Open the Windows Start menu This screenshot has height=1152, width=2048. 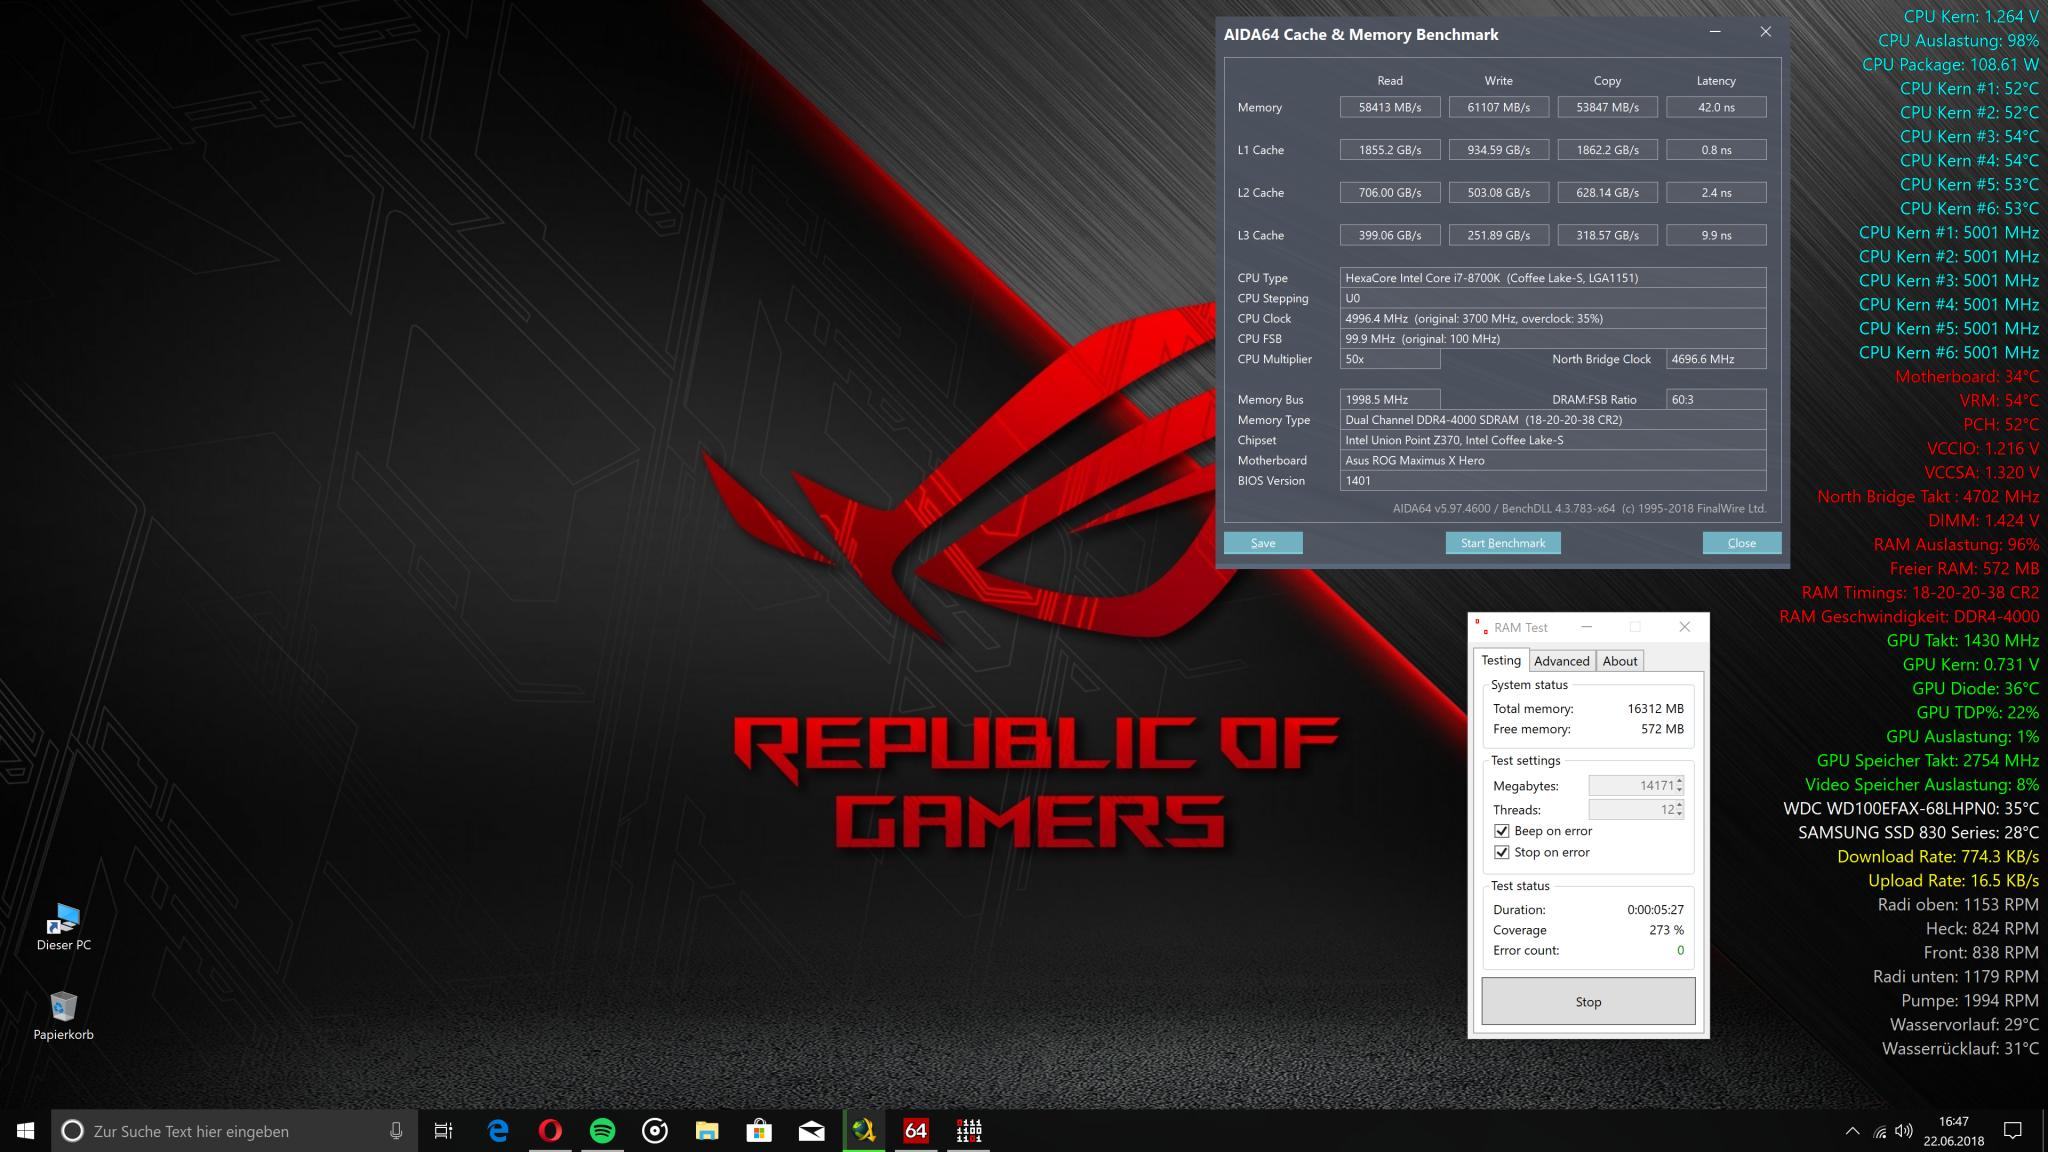click(x=25, y=1131)
